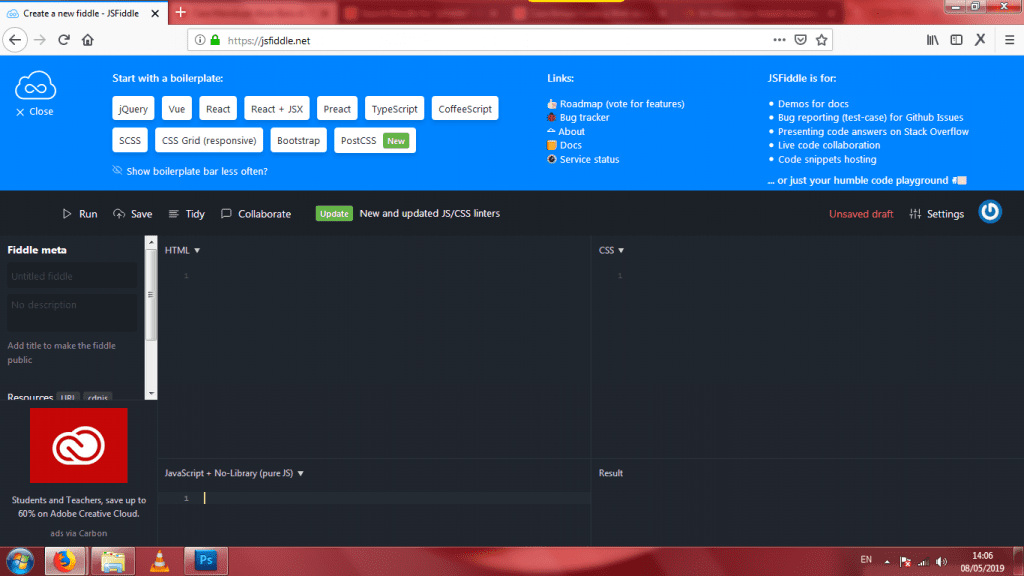Reload the page
The height and width of the screenshot is (576, 1024).
click(63, 40)
